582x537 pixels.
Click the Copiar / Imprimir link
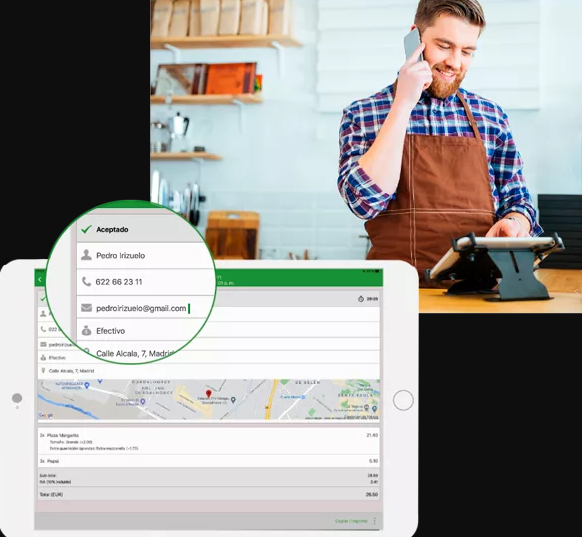(x=351, y=521)
